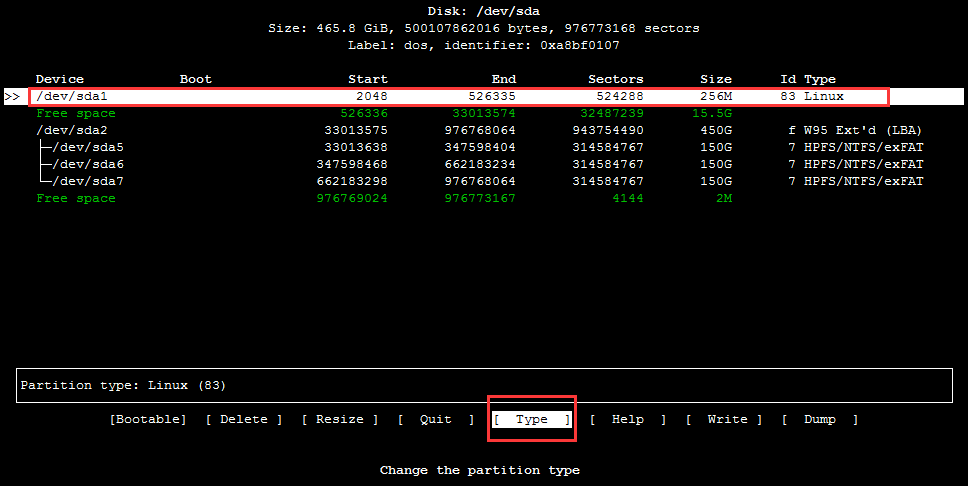Select Quit in the bottom menu
Image resolution: width=968 pixels, height=486 pixels.
click(x=436, y=420)
